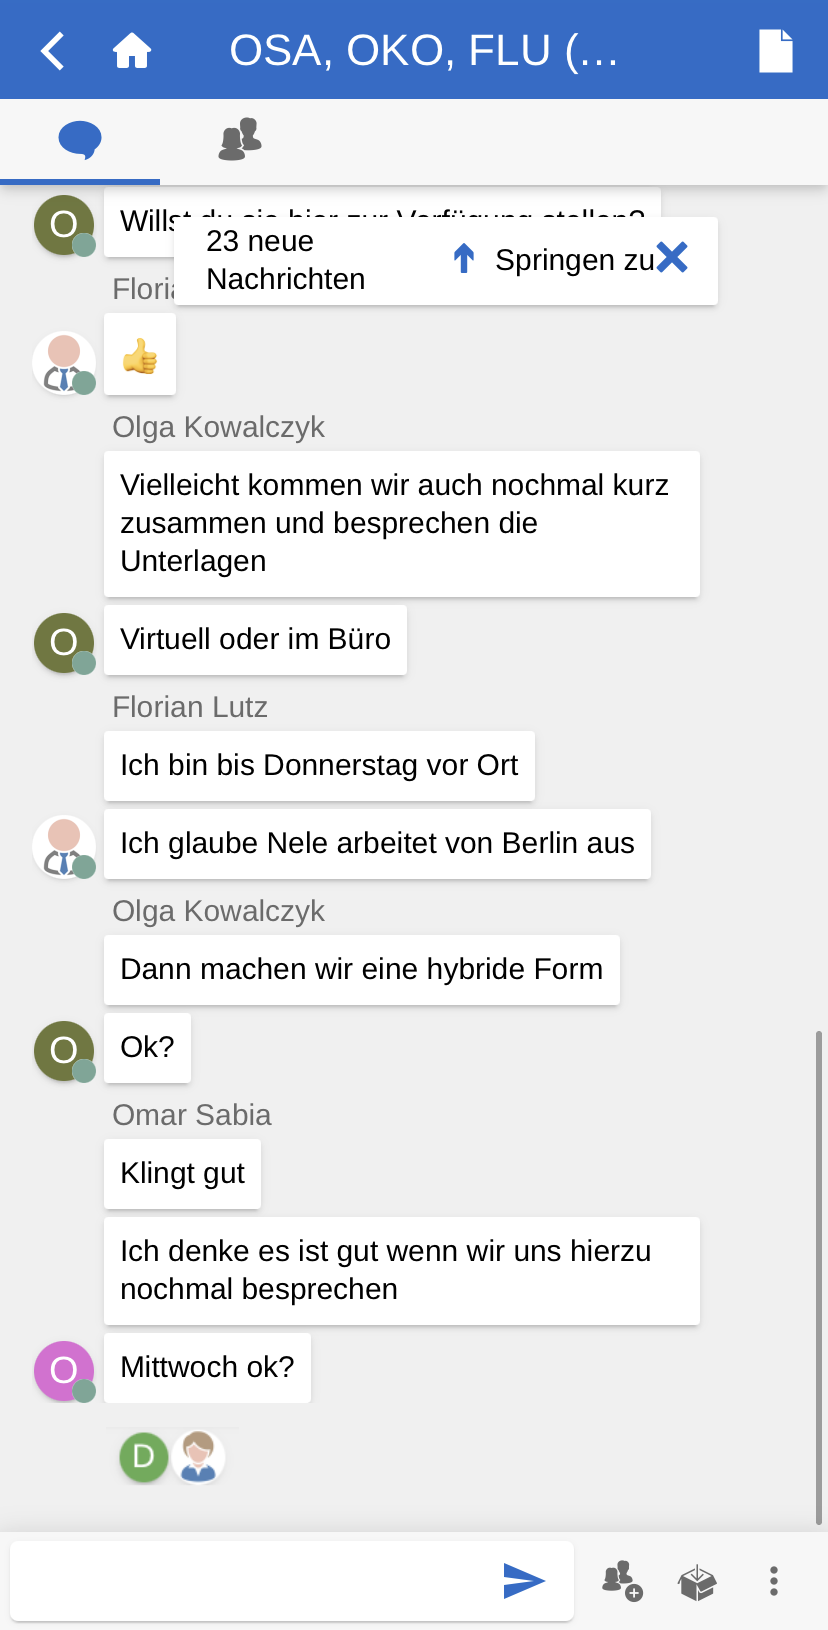Screen dimensions: 828x1630
Task: Switch to the participants tab
Action: click(240, 140)
